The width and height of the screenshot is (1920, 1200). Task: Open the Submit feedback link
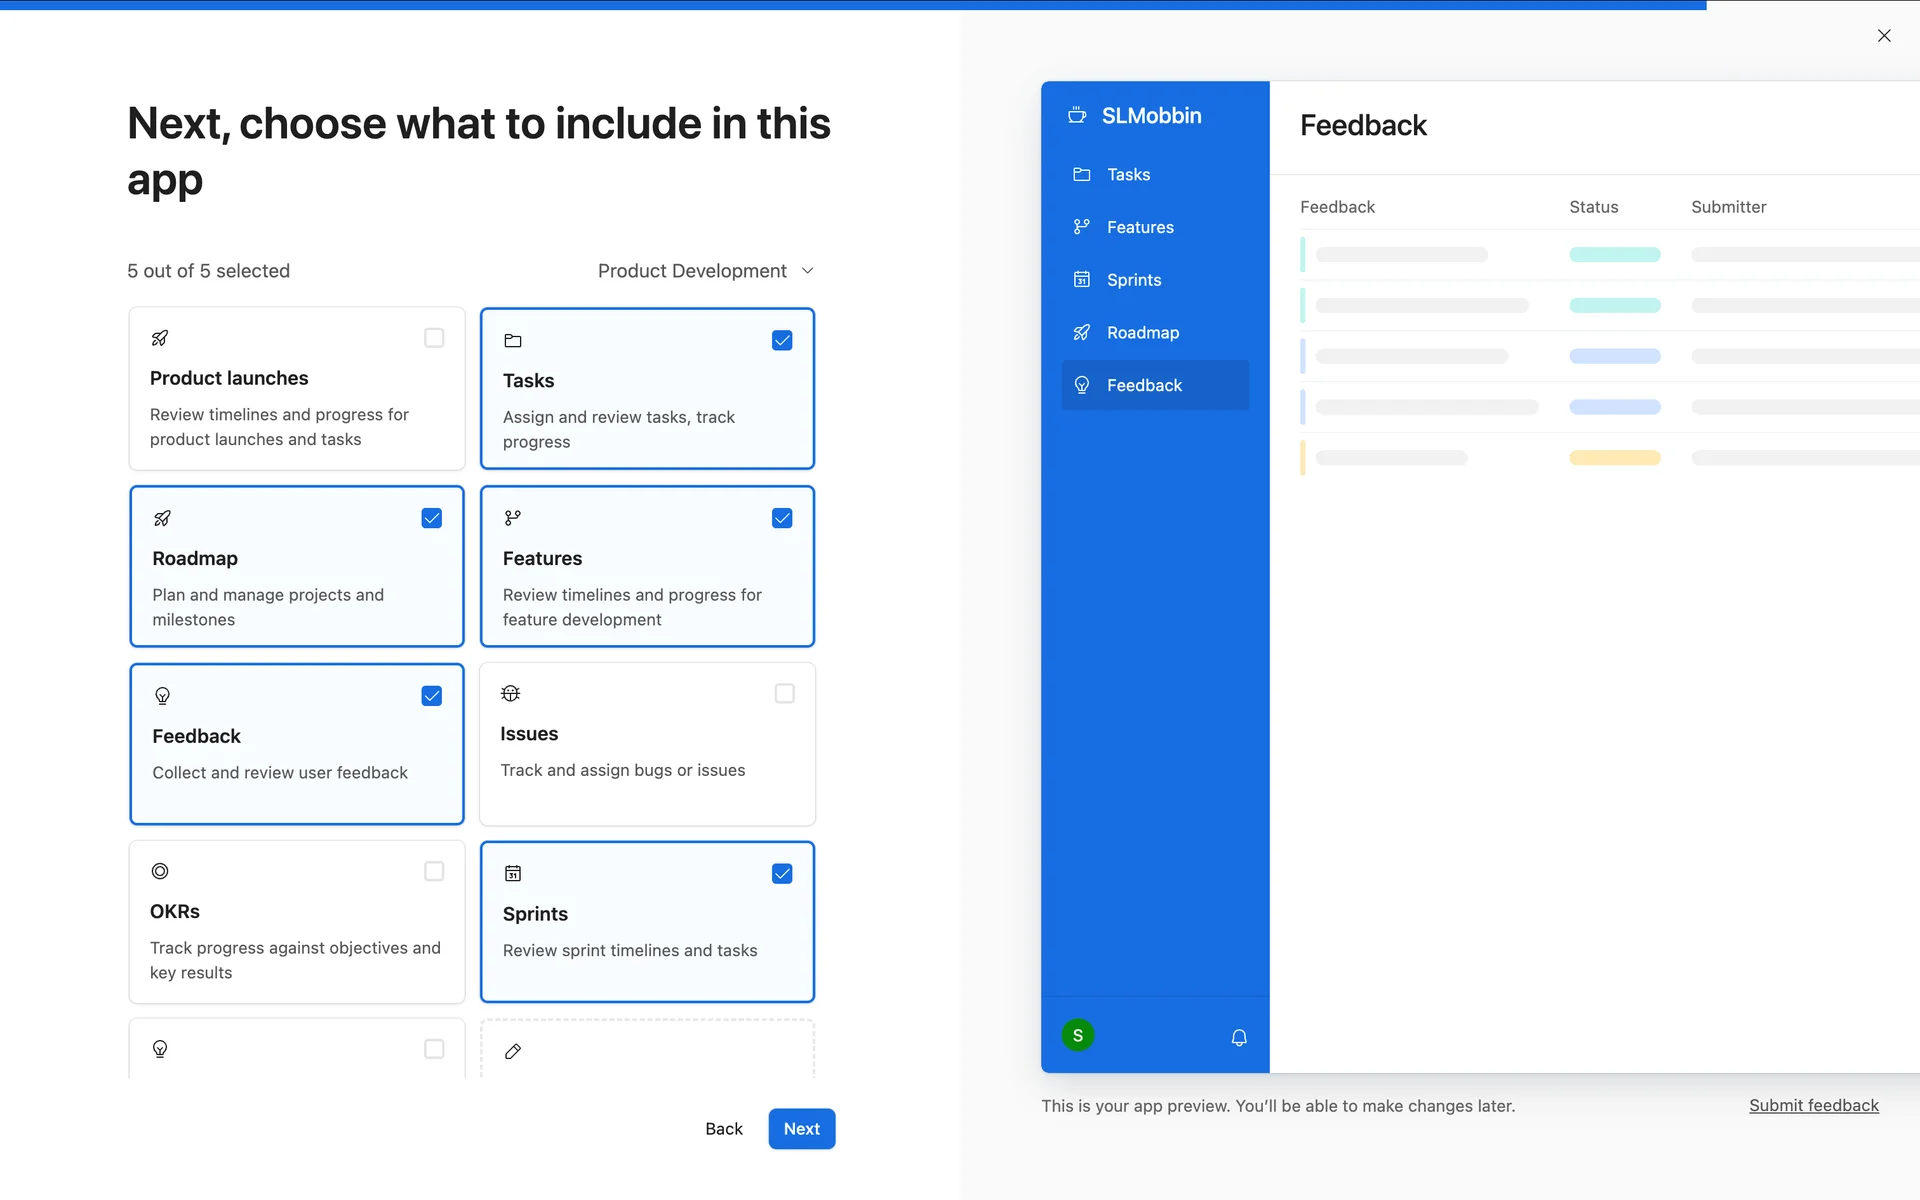pos(1813,1105)
